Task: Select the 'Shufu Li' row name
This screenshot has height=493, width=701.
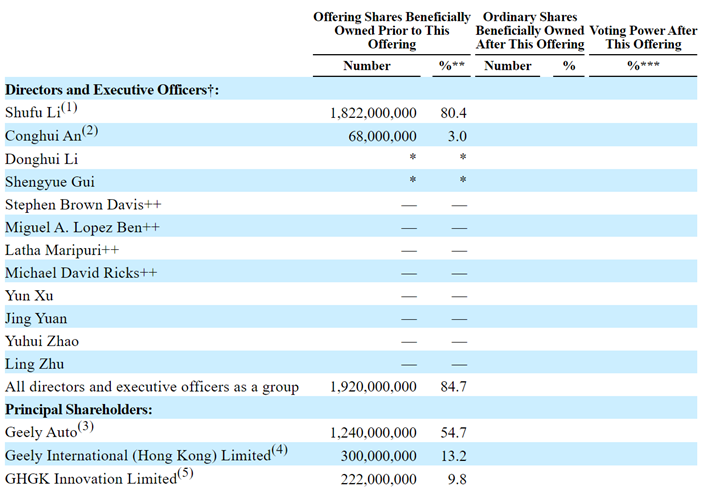Action: point(33,112)
